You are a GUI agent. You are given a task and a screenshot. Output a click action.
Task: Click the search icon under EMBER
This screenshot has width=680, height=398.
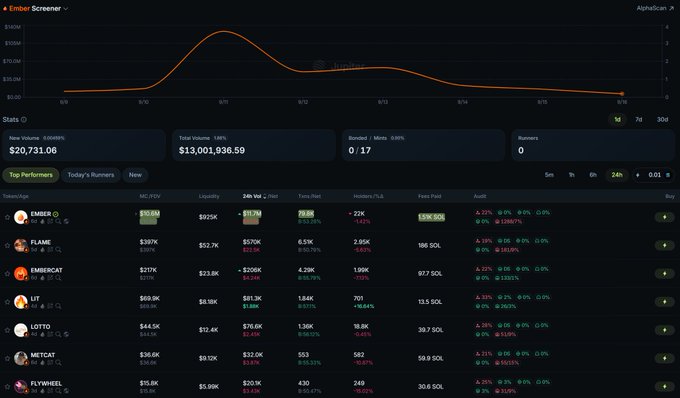coord(58,222)
